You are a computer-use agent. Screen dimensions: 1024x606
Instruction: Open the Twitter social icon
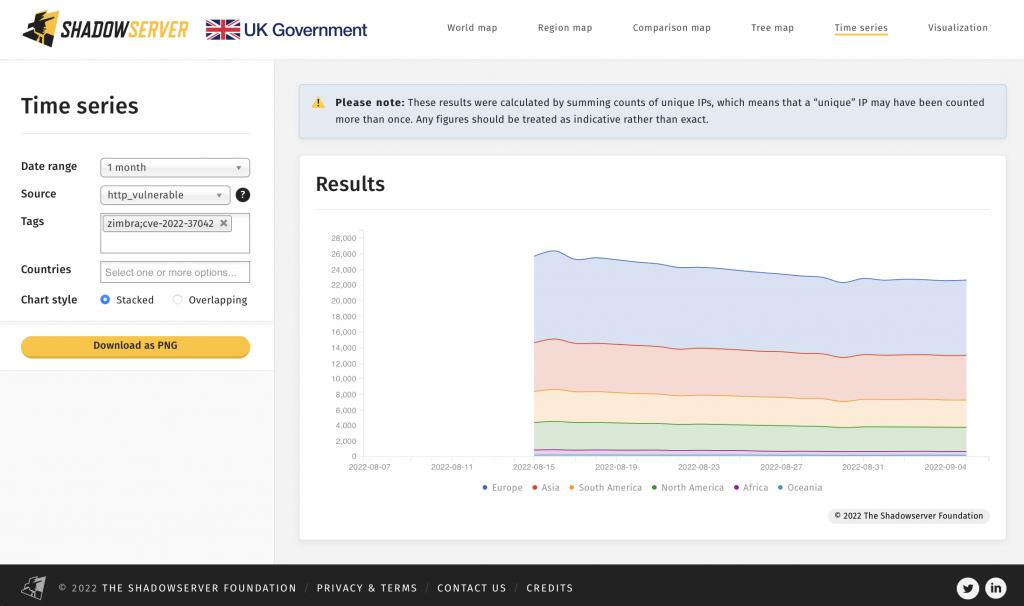click(x=967, y=588)
